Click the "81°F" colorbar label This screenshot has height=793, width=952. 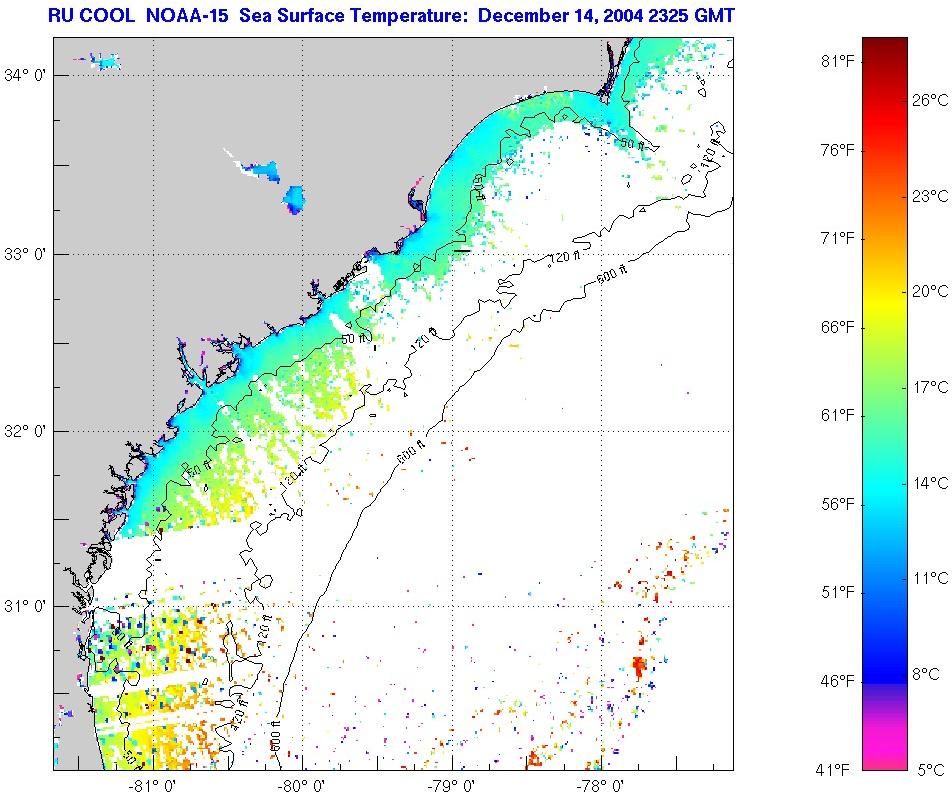[838, 61]
